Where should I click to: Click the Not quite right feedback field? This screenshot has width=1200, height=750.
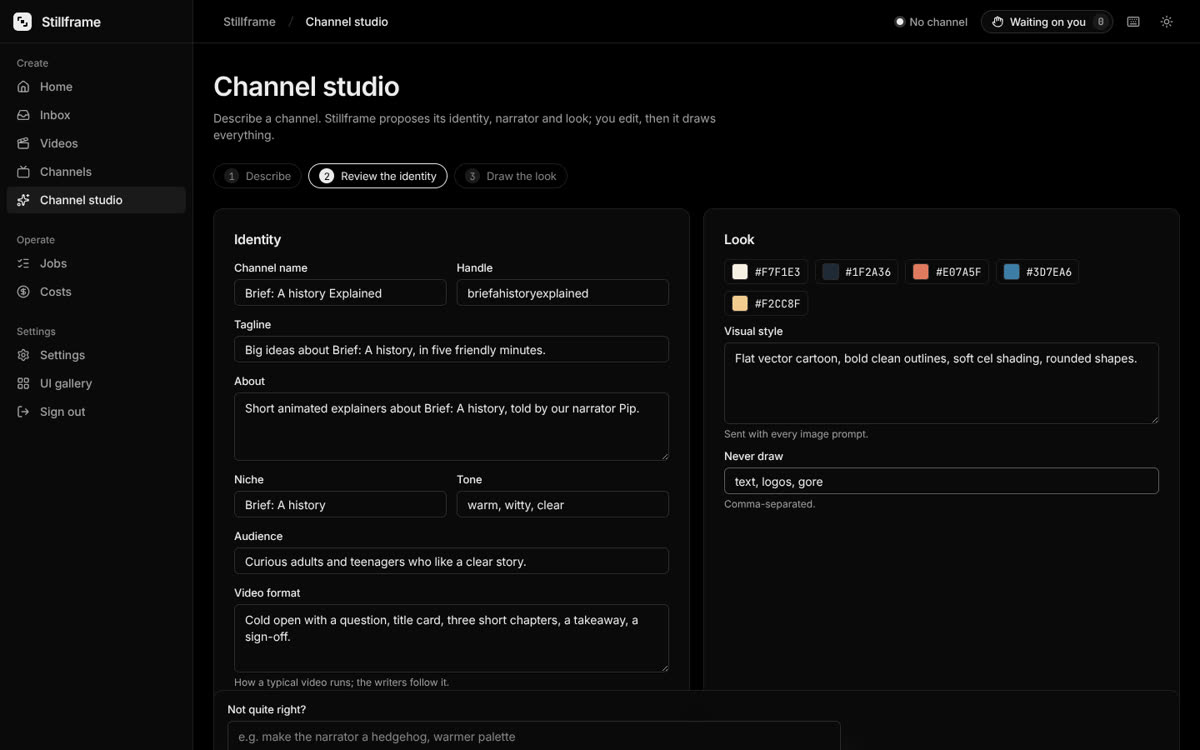534,736
